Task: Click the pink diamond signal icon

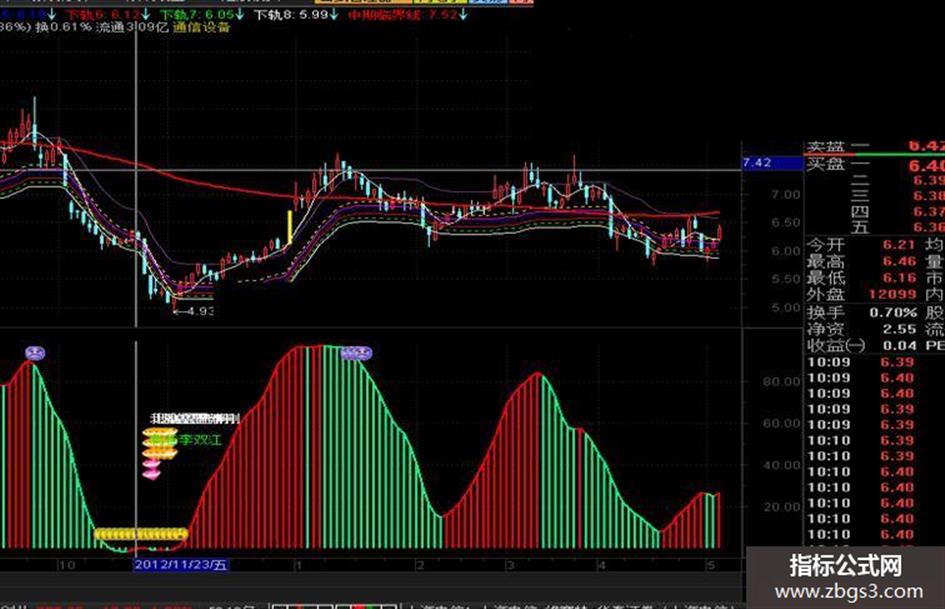Action: [151, 469]
